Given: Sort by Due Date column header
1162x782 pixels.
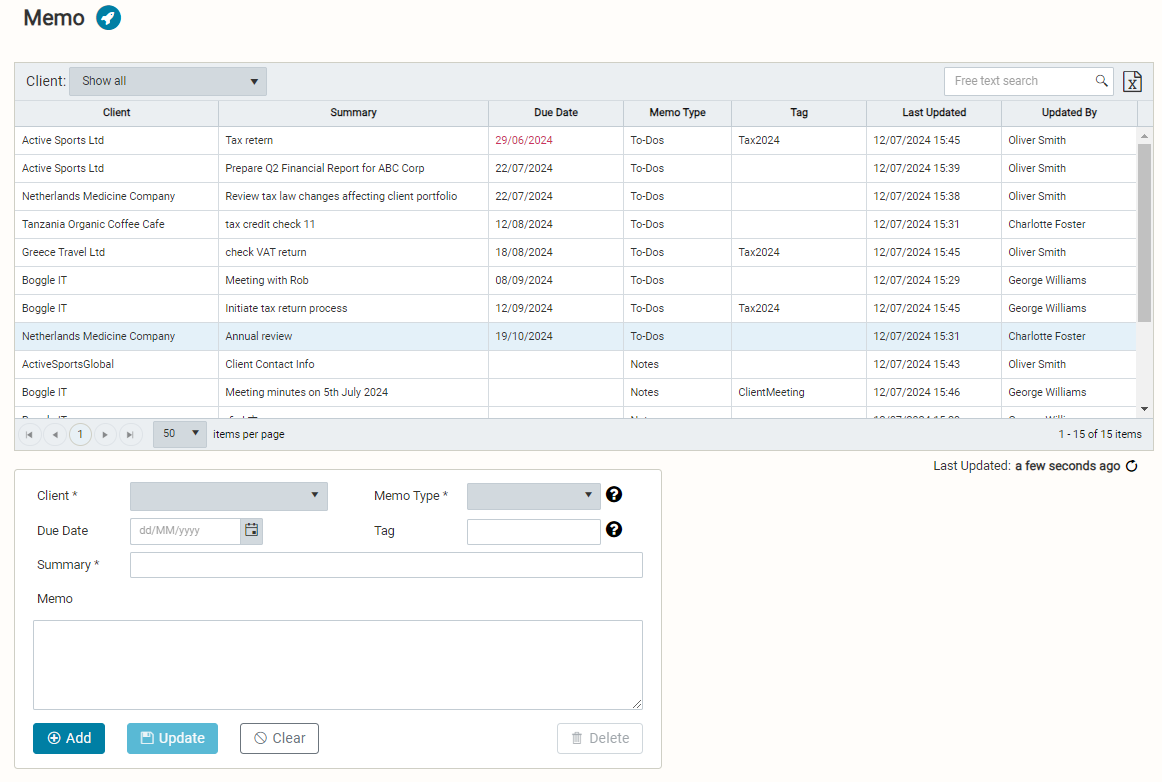Looking at the screenshot, I should (556, 113).
